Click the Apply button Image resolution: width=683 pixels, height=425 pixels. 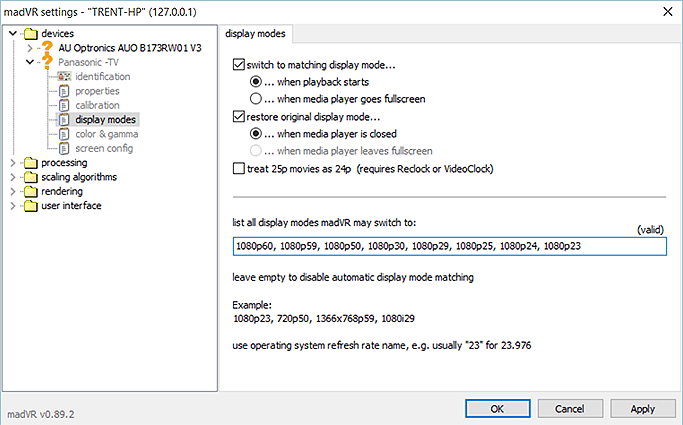click(643, 409)
